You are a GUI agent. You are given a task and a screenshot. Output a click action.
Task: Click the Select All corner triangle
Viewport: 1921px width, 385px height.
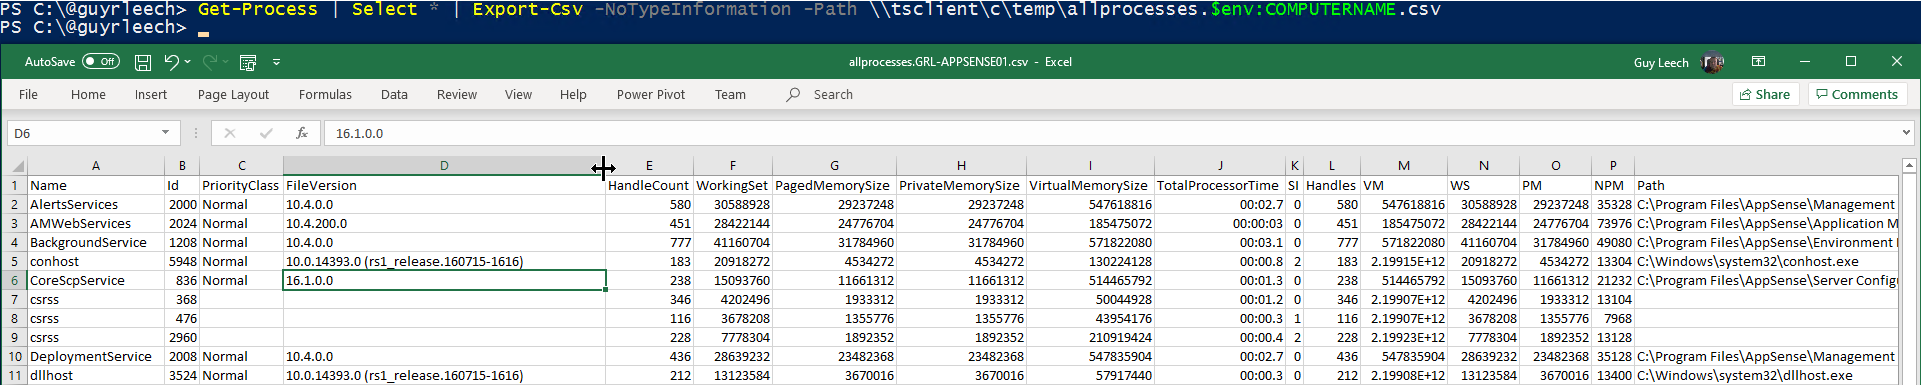17,166
